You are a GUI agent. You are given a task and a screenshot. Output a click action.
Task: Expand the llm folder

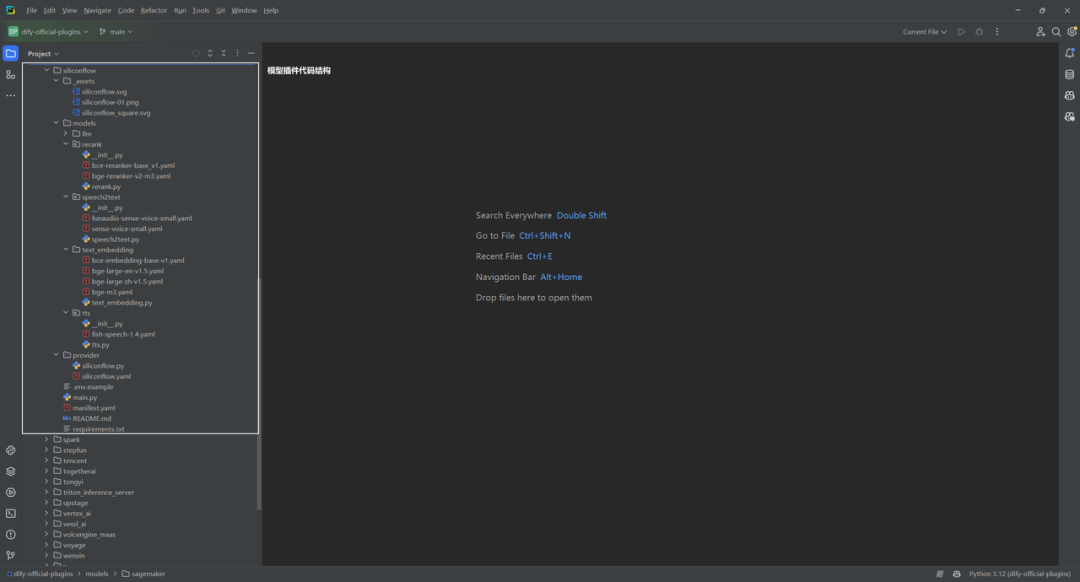click(66, 134)
